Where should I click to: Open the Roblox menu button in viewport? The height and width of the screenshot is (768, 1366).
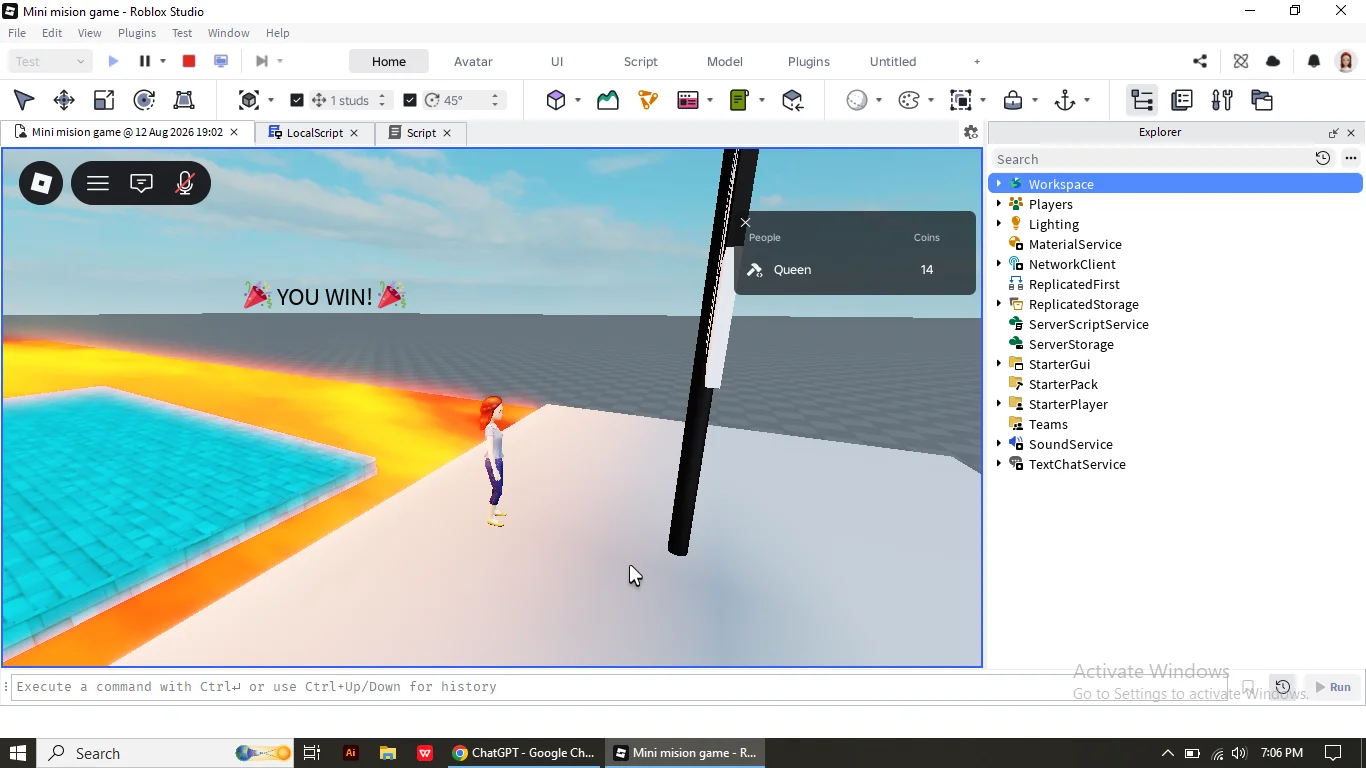pos(41,183)
